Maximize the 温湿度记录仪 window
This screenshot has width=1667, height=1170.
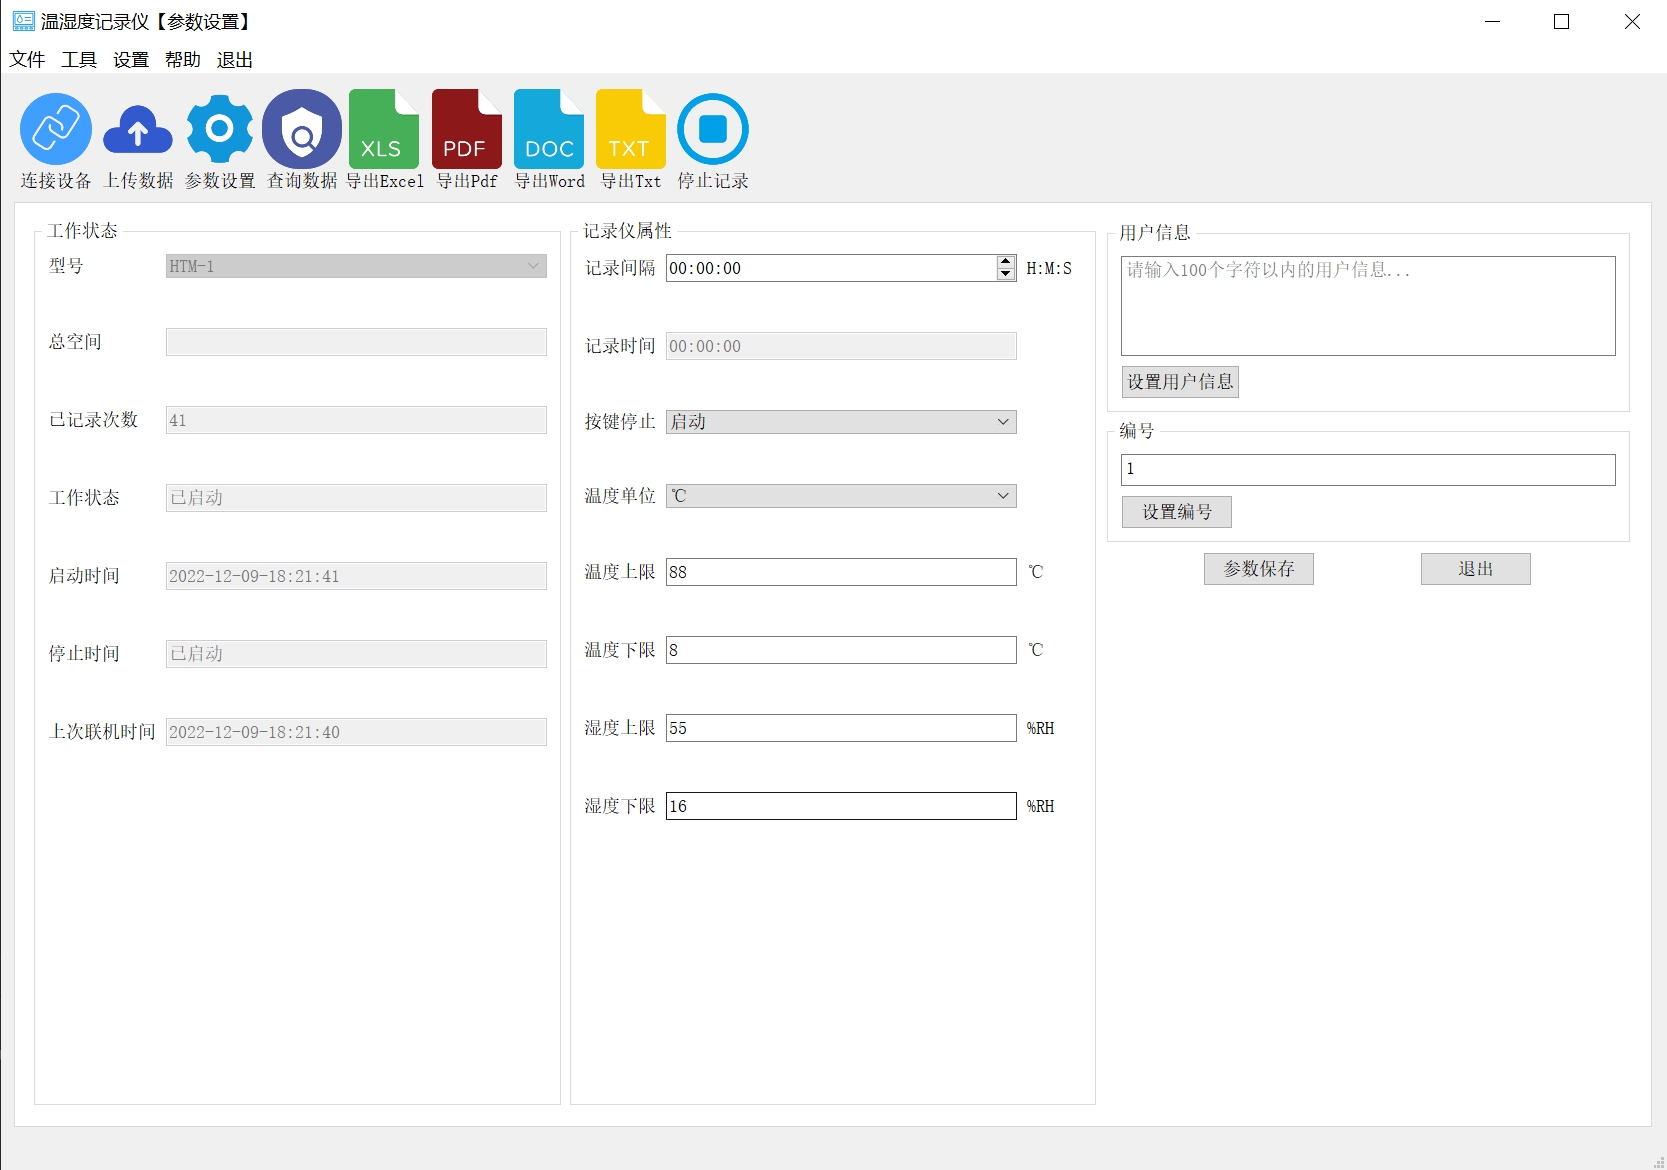tap(1562, 21)
